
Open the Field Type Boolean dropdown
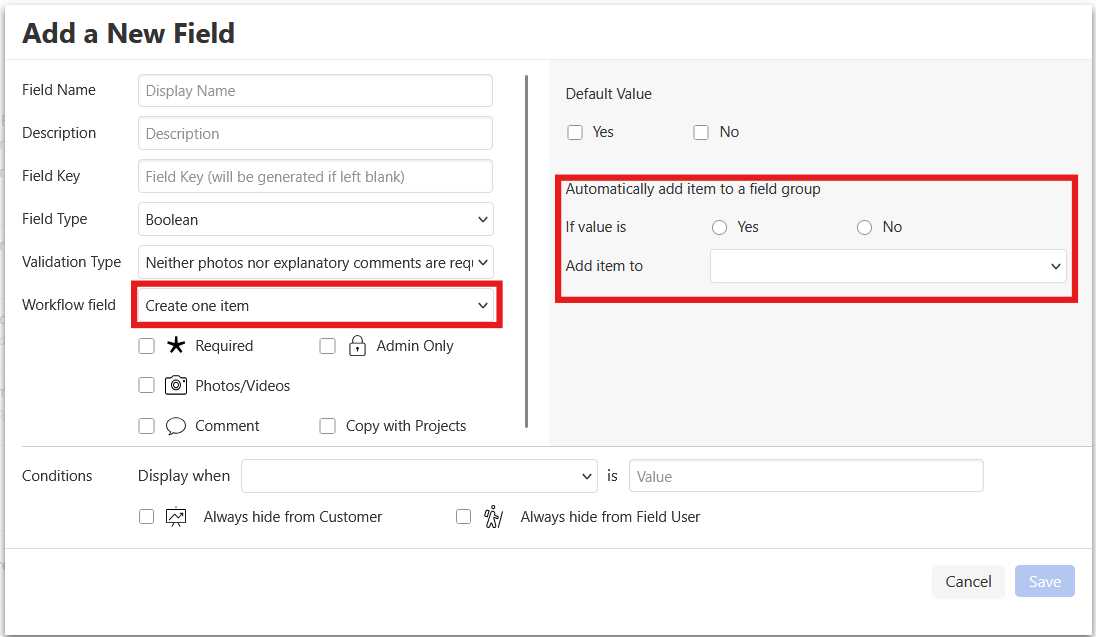(x=316, y=219)
